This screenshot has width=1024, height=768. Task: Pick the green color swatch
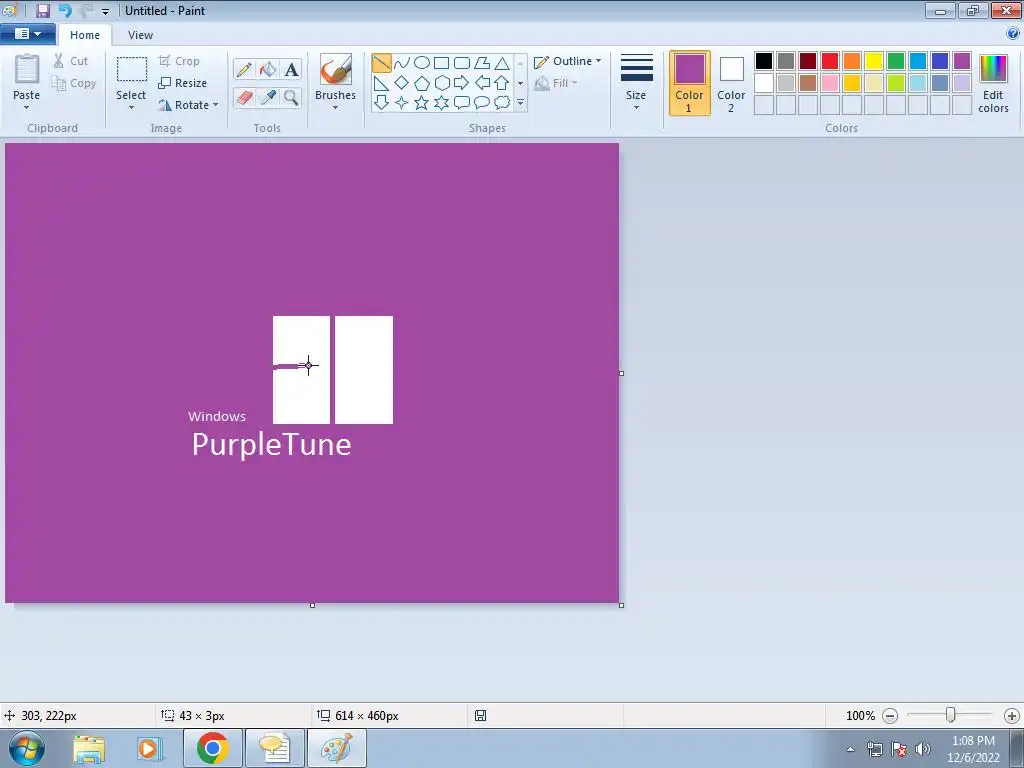point(896,61)
